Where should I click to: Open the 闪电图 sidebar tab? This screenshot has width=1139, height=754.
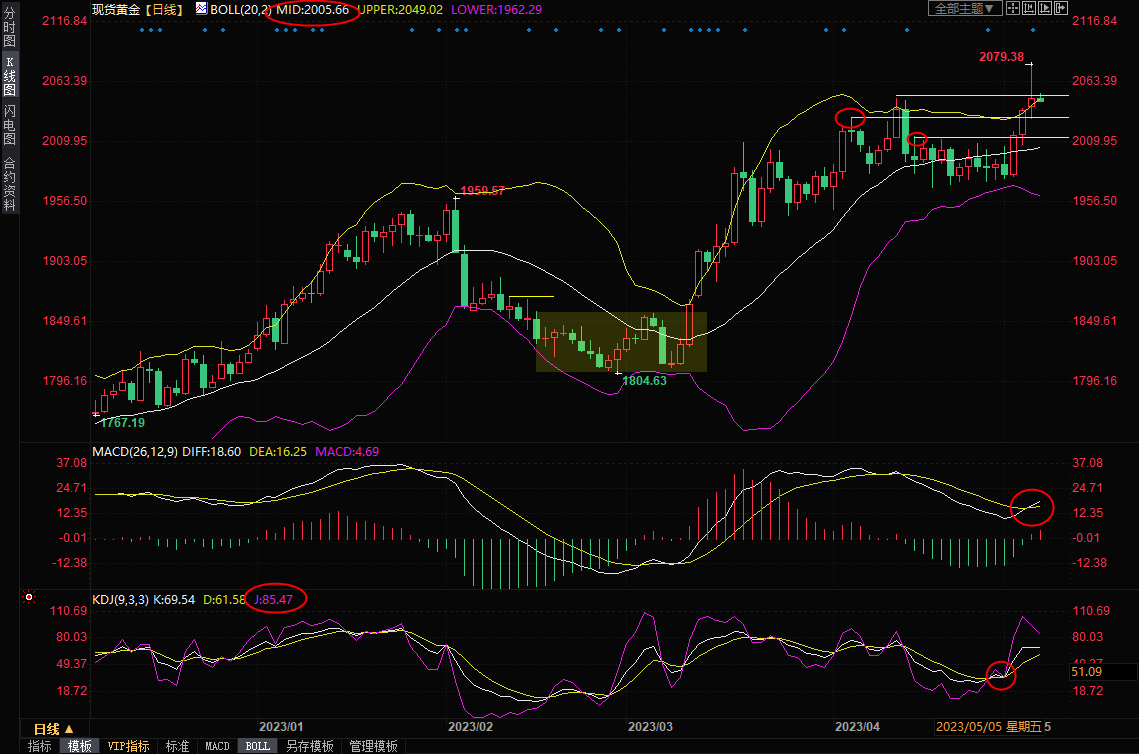[9, 124]
